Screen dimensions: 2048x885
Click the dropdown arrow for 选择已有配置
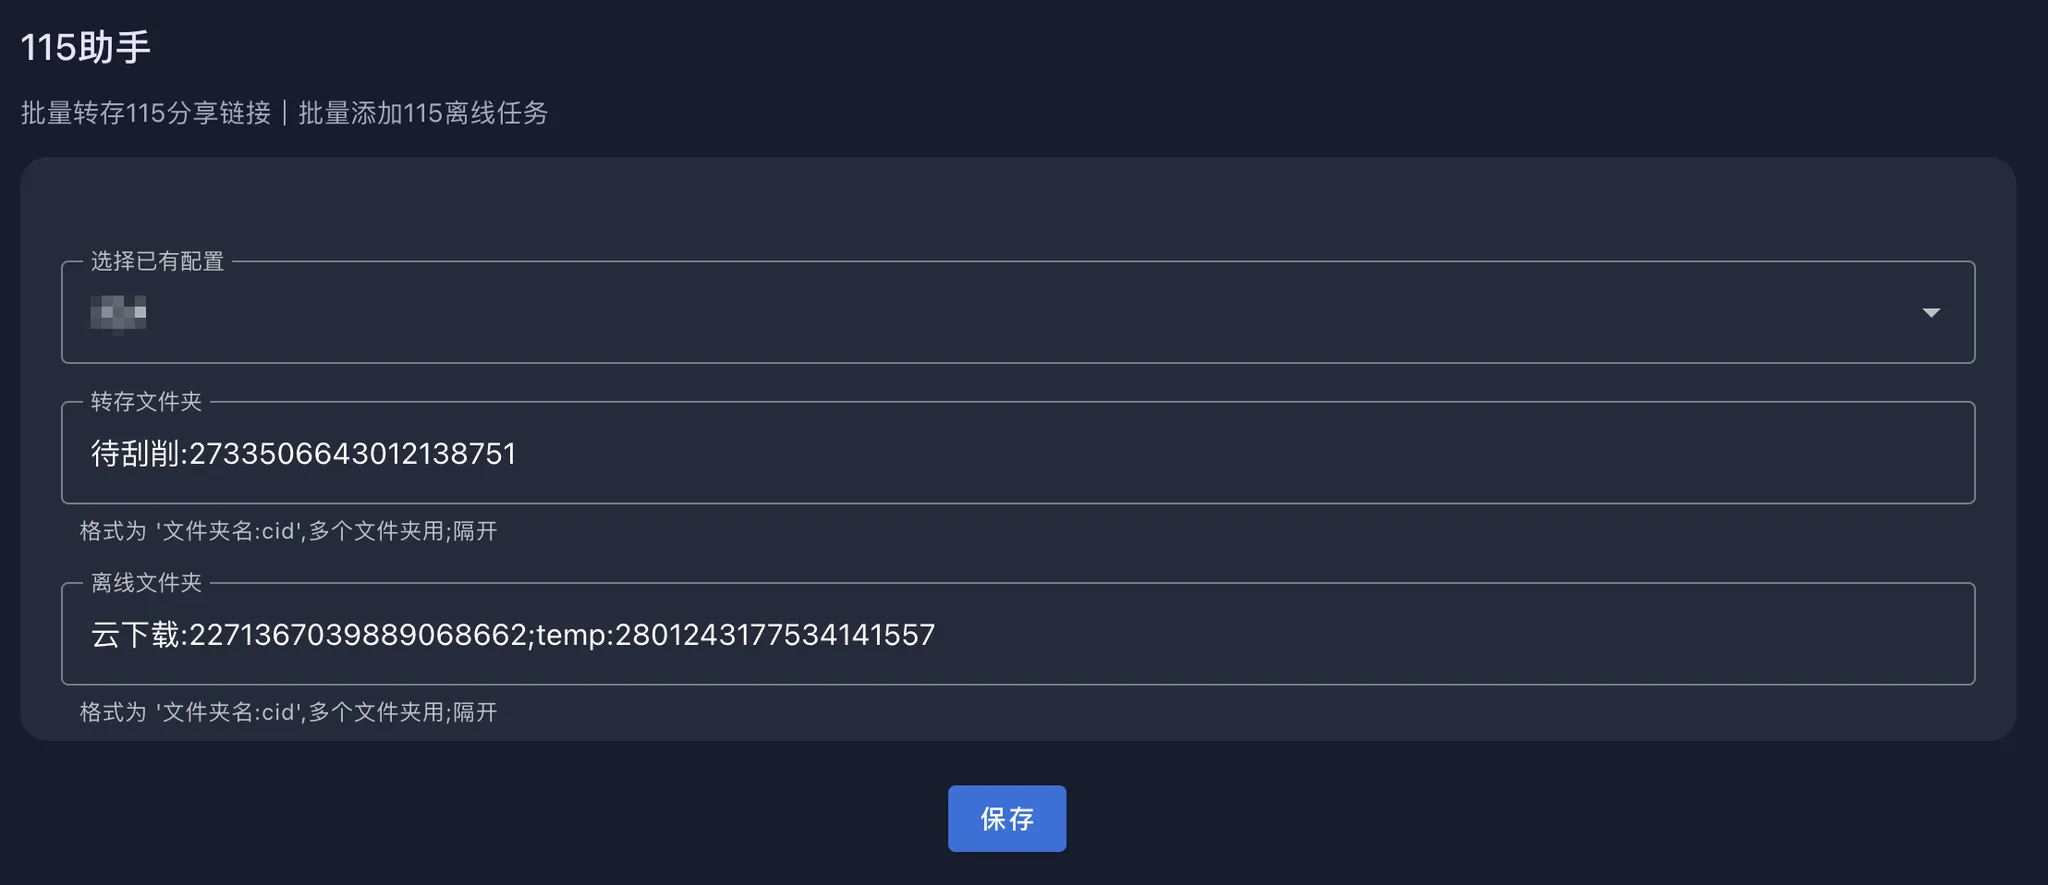click(1931, 313)
